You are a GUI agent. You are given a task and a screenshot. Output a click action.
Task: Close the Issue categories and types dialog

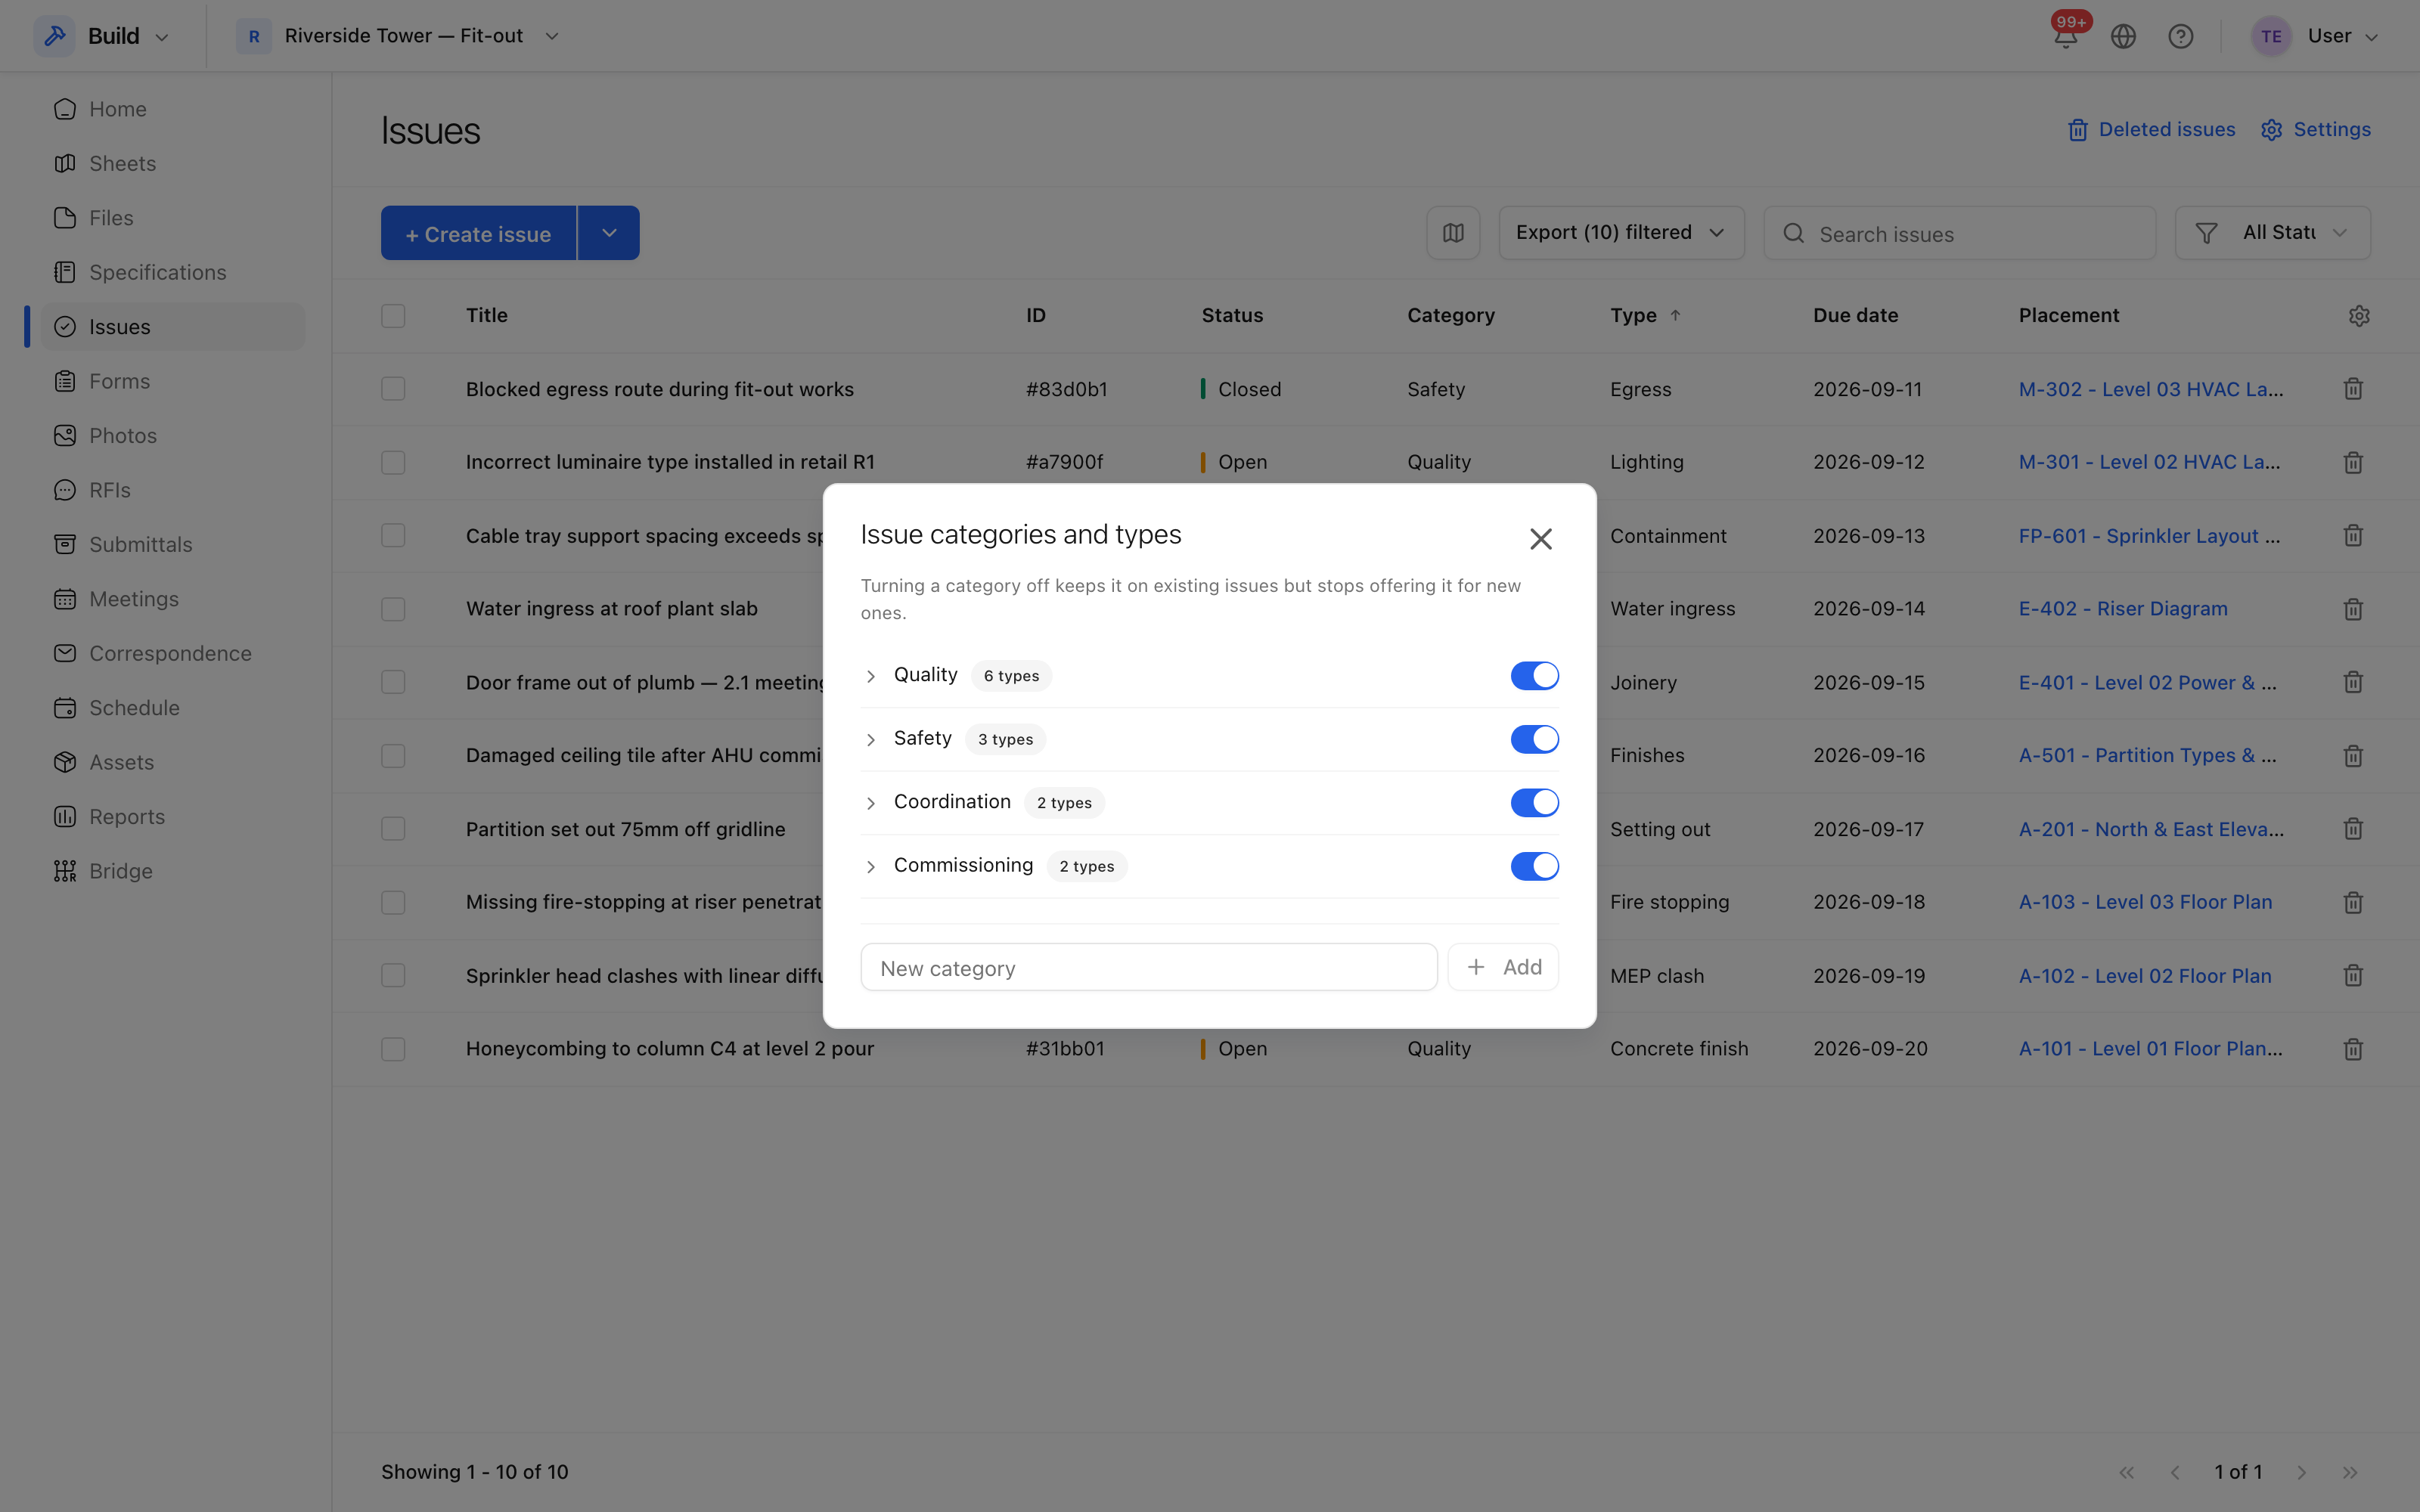pyautogui.click(x=1540, y=539)
